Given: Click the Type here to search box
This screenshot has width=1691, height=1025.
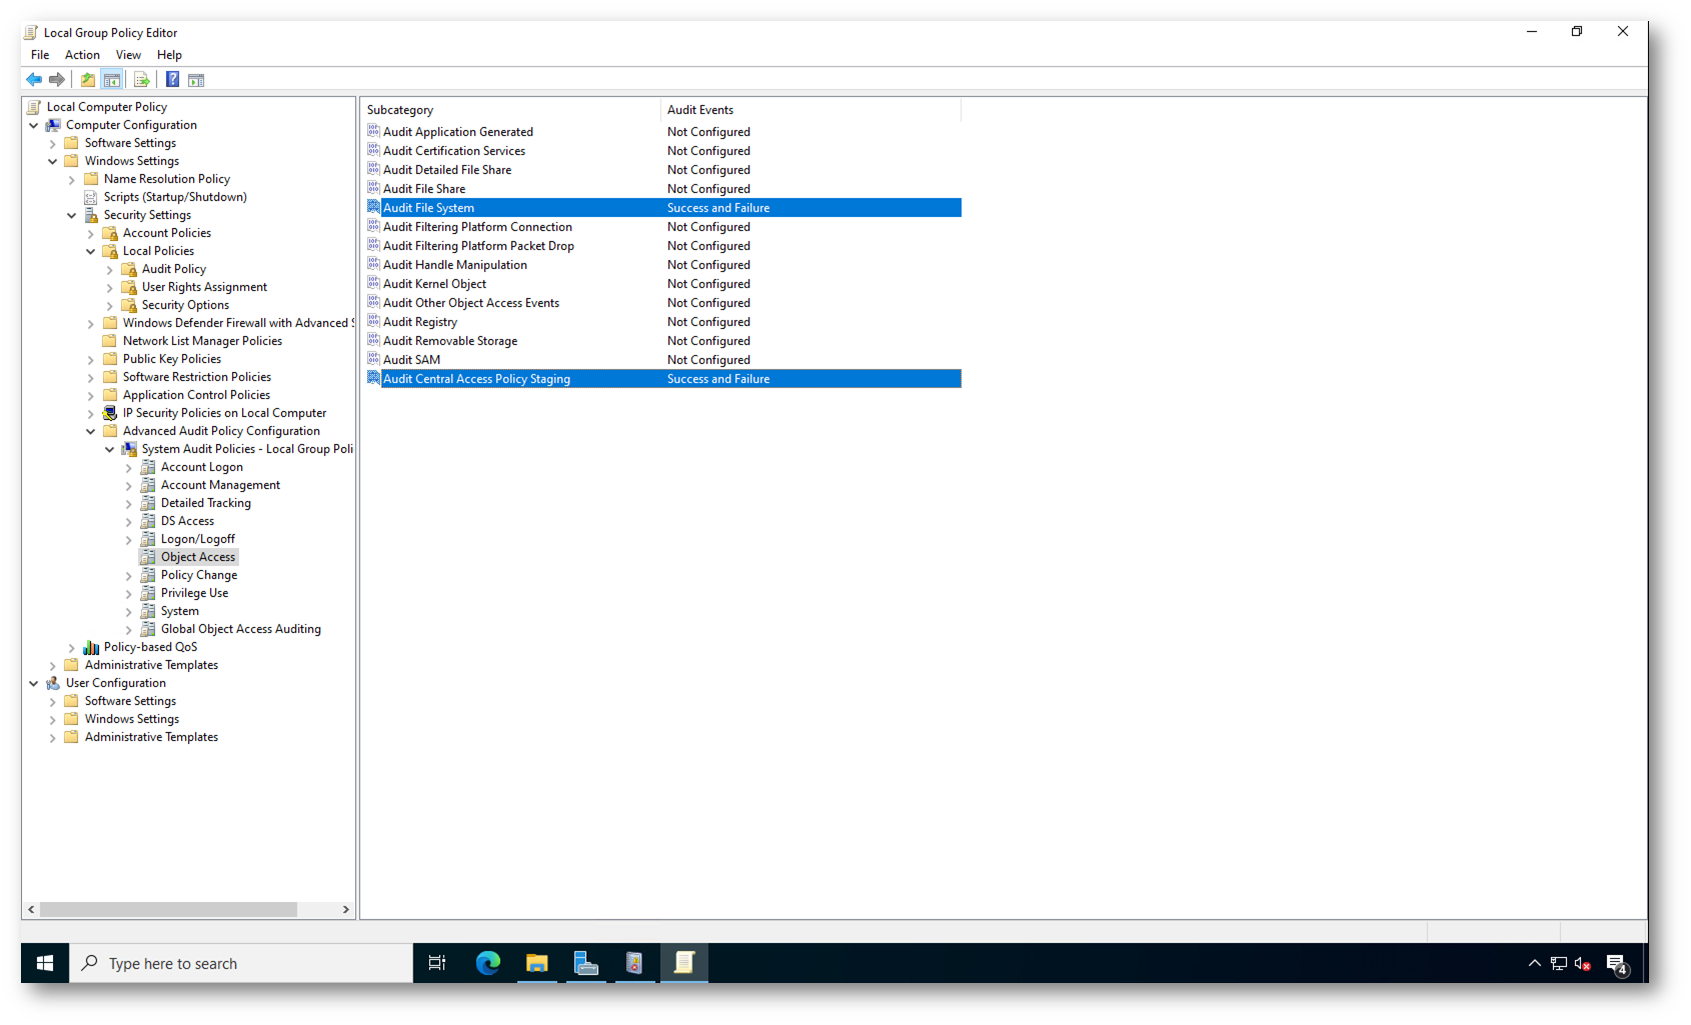Looking at the screenshot, I should (240, 964).
